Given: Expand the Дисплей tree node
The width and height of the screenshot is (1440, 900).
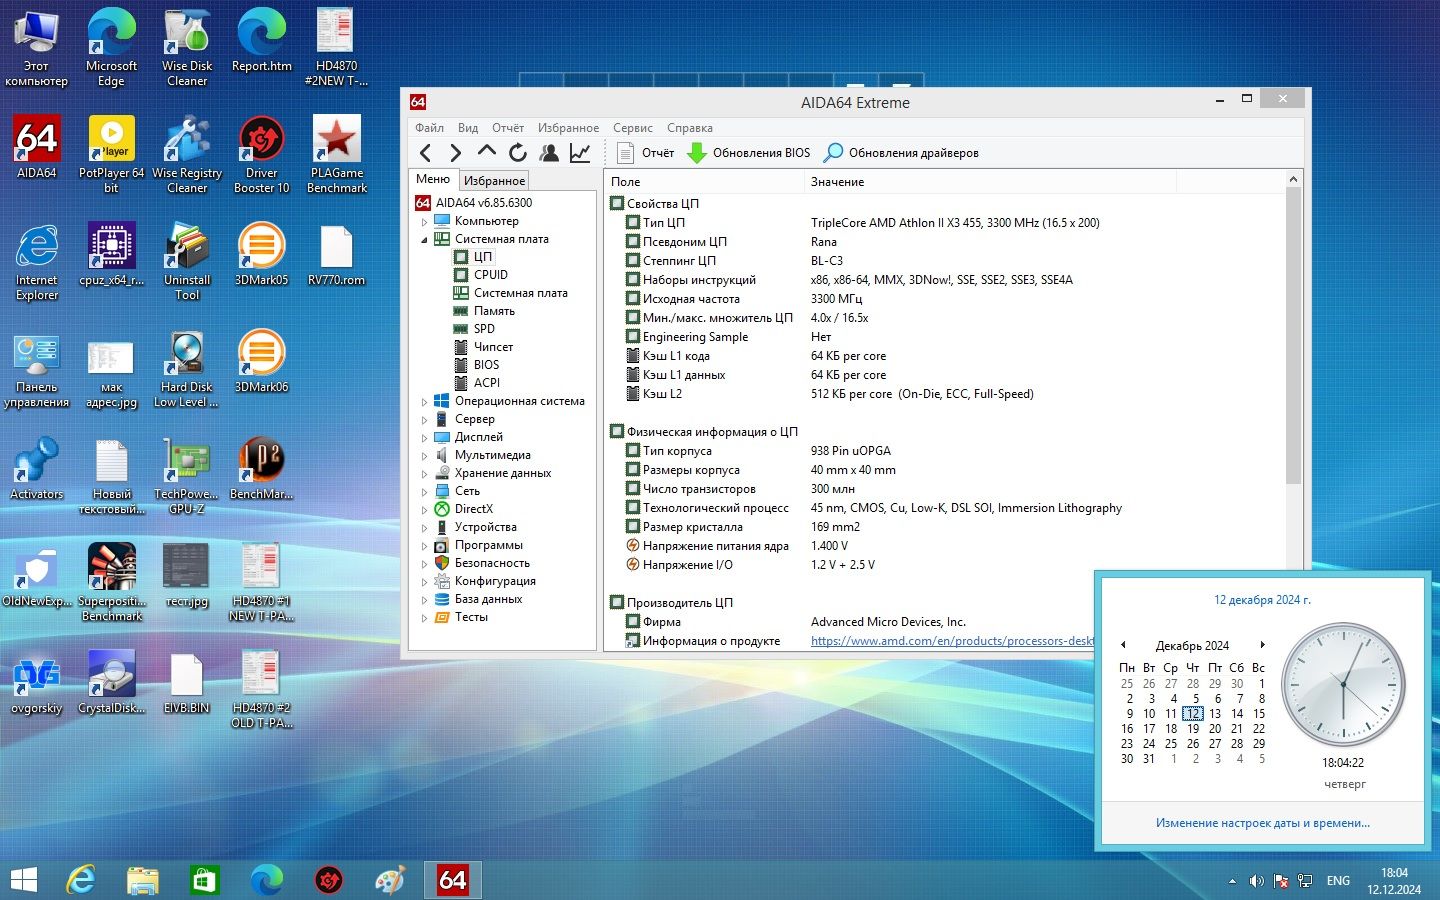Looking at the screenshot, I should coord(424,438).
